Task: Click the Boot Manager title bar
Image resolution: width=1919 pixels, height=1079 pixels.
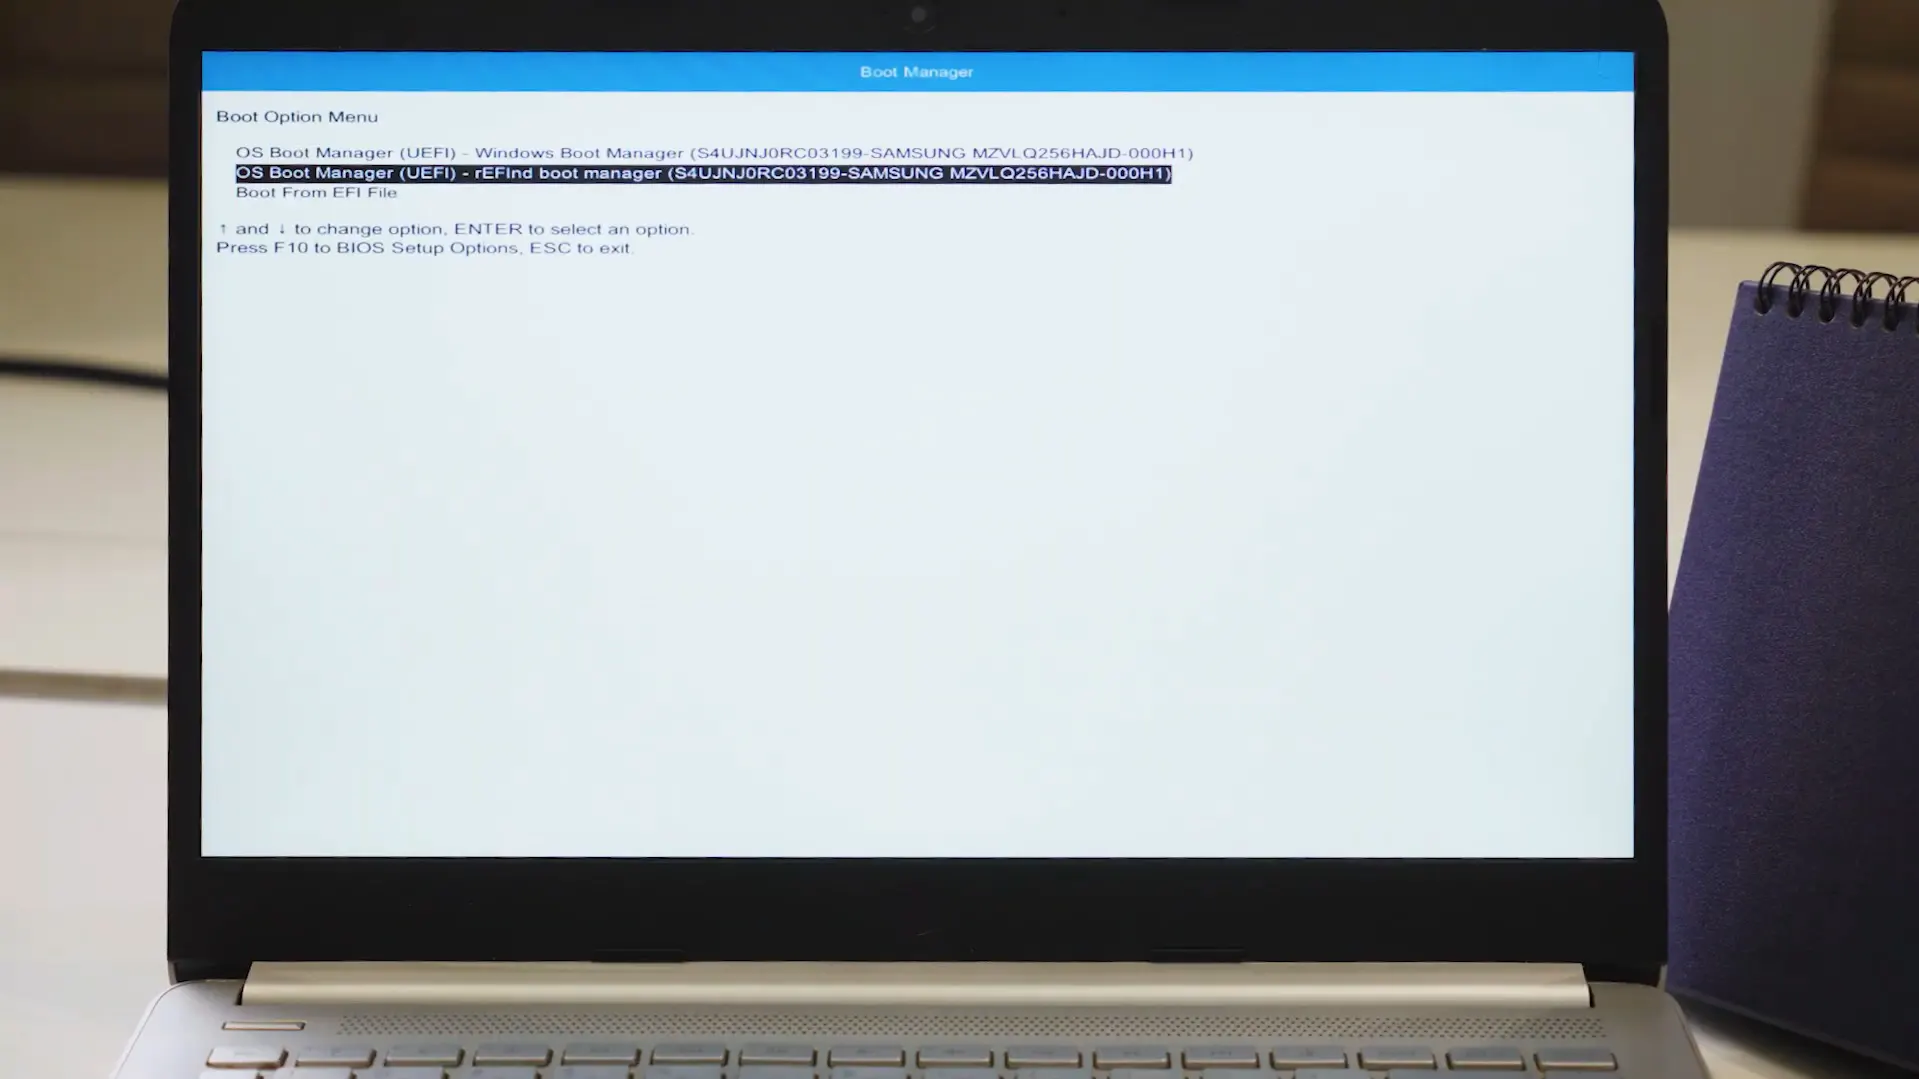Action: tap(916, 71)
